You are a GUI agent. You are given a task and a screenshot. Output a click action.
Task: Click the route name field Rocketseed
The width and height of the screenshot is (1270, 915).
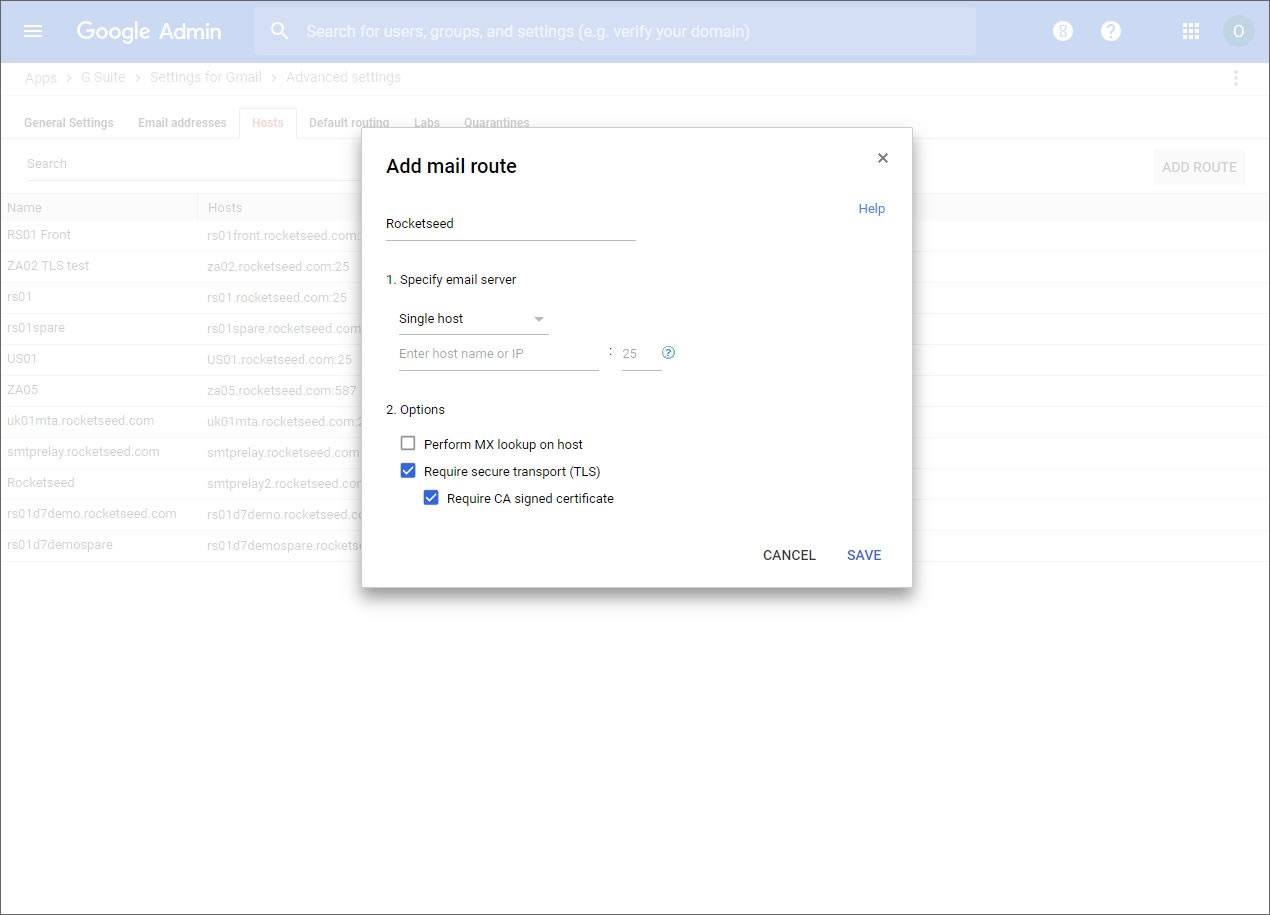510,224
